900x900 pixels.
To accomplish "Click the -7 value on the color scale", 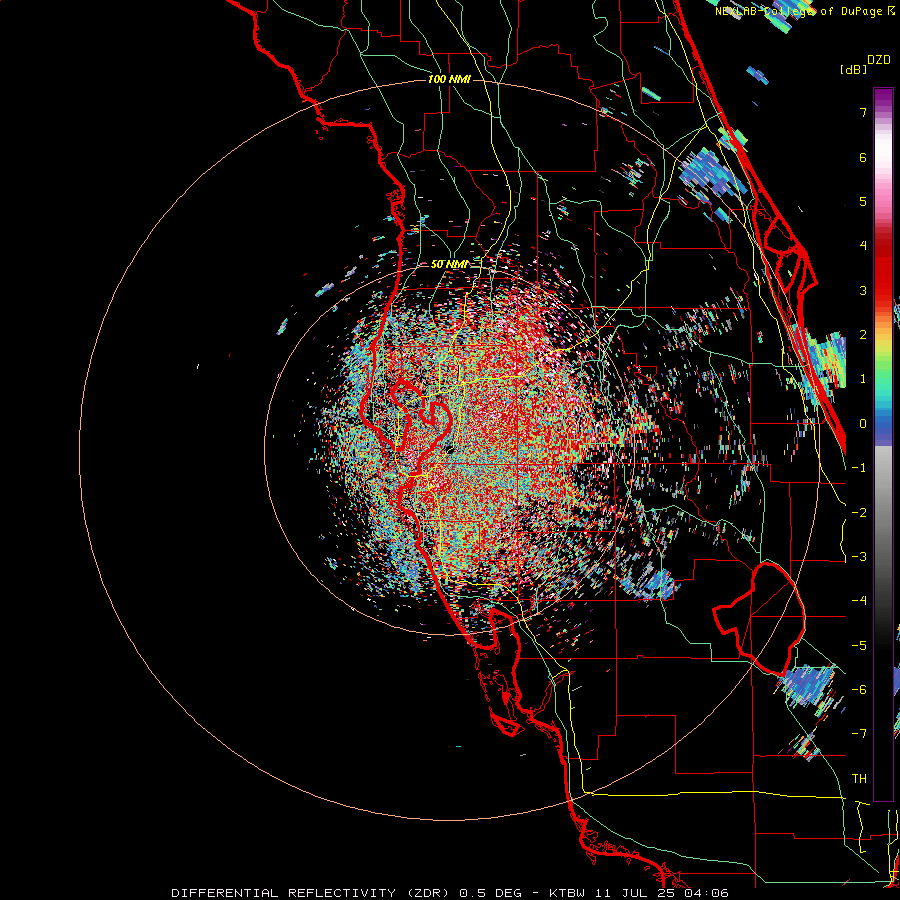I will pos(859,734).
